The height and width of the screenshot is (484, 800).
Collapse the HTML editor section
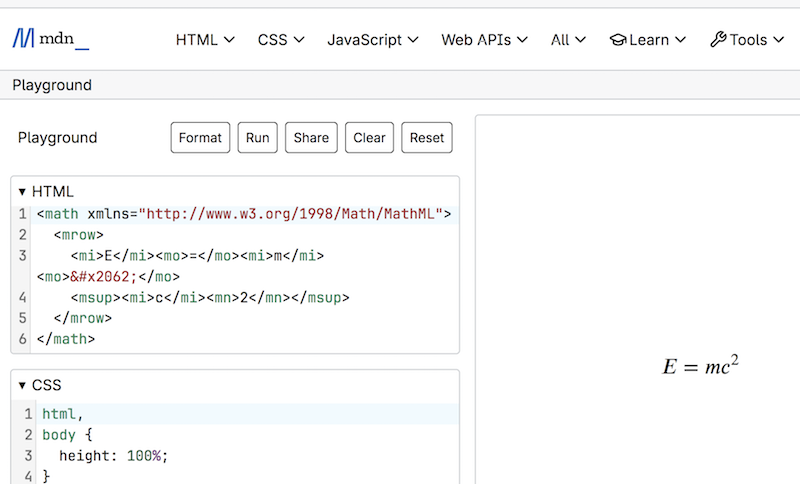tap(22, 192)
